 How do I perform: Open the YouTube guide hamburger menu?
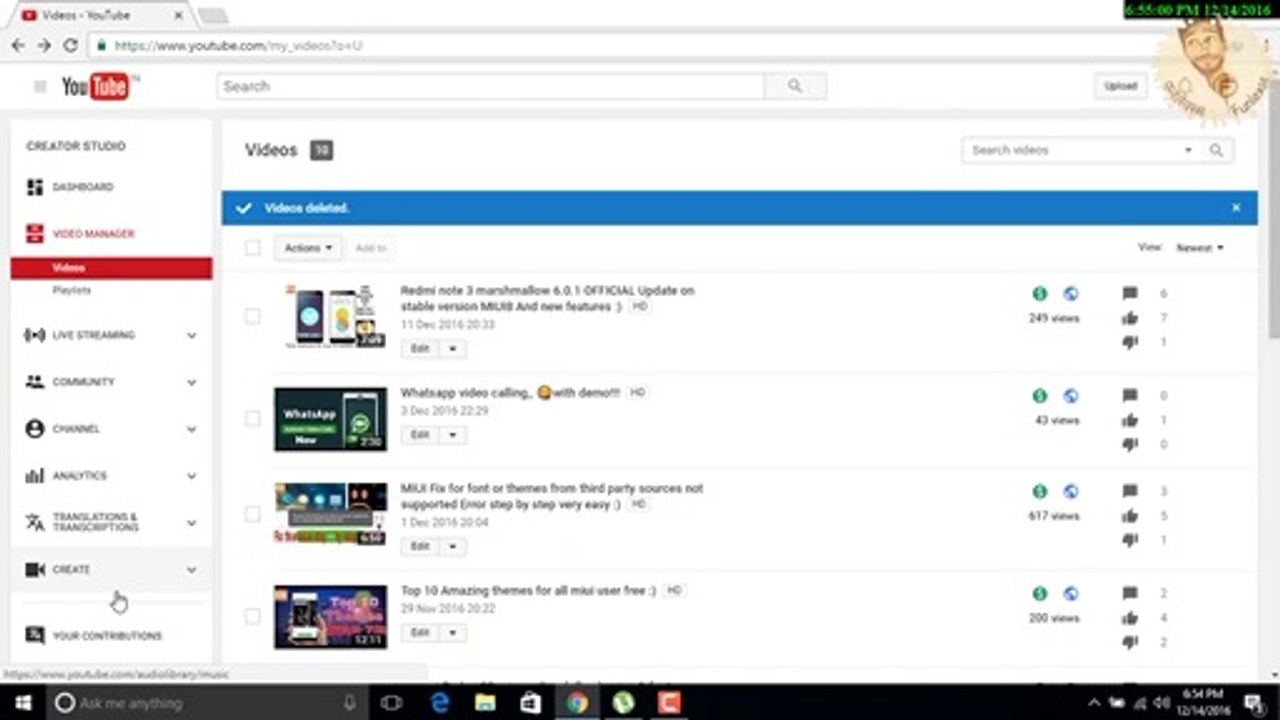point(40,87)
